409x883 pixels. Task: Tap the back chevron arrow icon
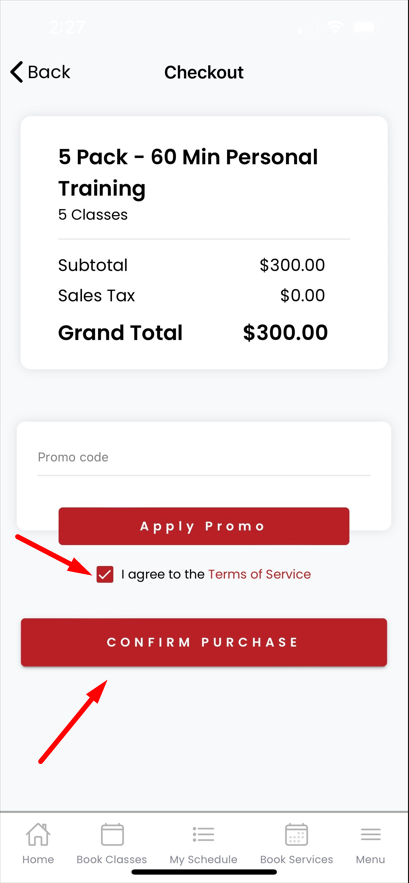click(x=17, y=72)
